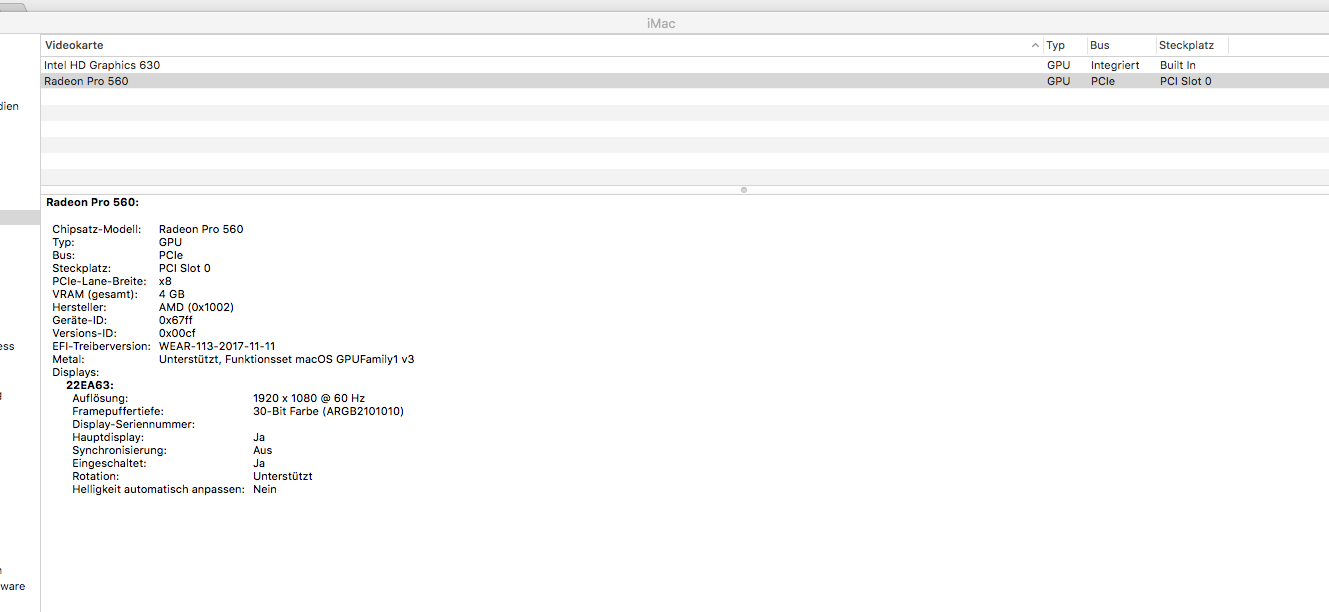Image resolution: width=1329 pixels, height=612 pixels.
Task: Click the 'Metal:' label
Action: [x=68, y=359]
